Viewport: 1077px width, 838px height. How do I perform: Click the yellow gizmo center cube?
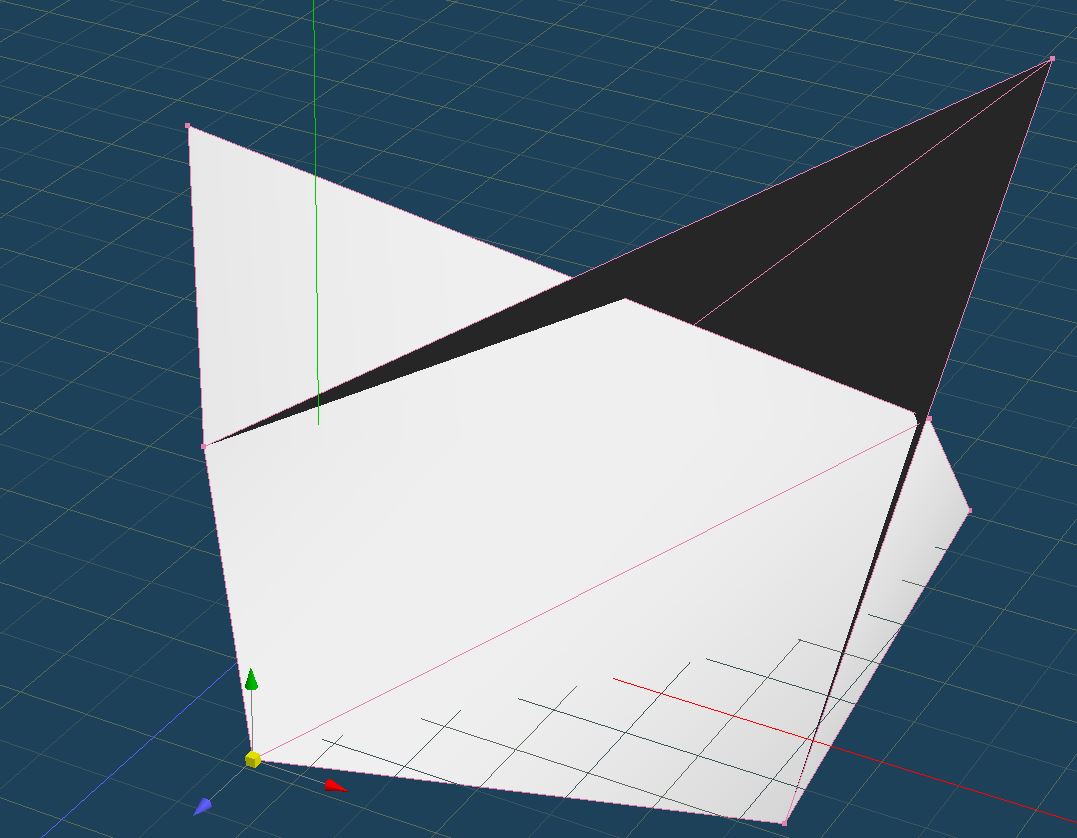(x=253, y=759)
